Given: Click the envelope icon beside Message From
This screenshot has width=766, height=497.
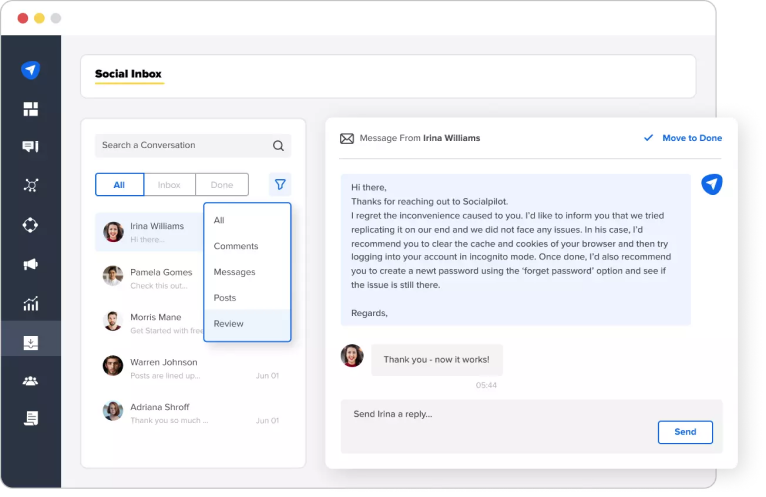Looking at the screenshot, I should coord(347,139).
